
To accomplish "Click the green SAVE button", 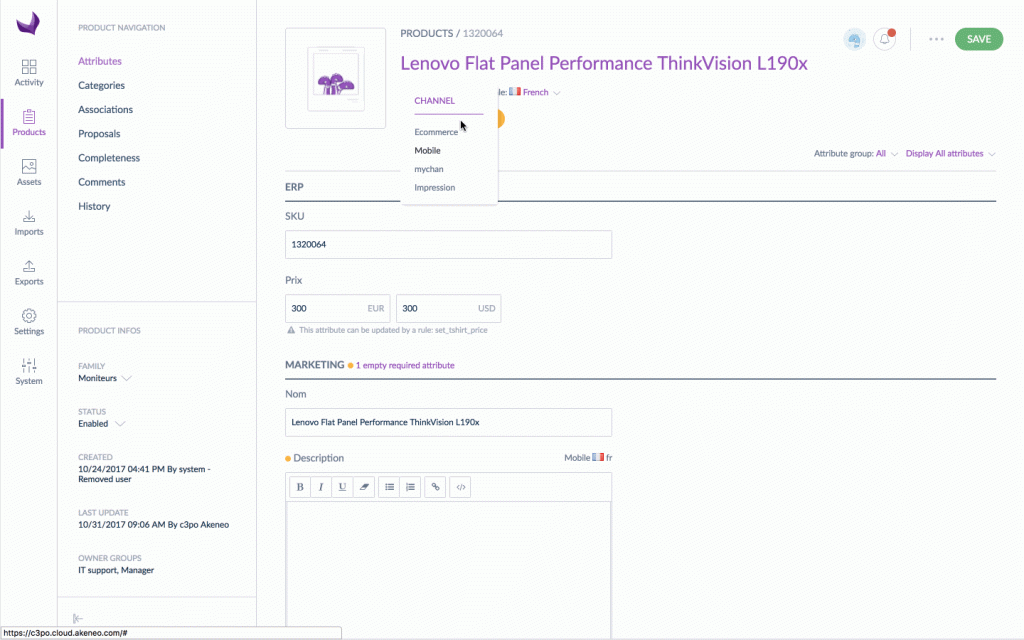I will [x=979, y=39].
